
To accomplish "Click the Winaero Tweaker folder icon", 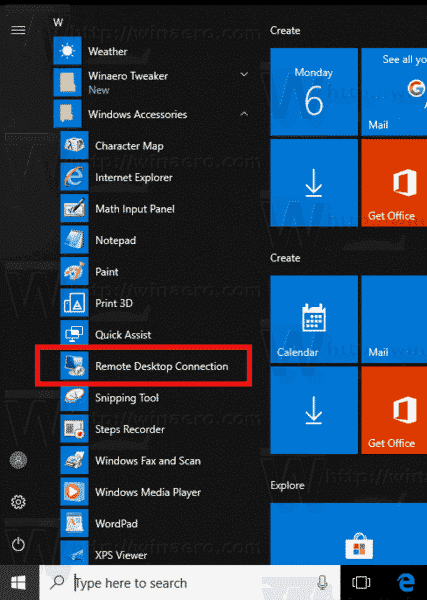I will coord(67,82).
